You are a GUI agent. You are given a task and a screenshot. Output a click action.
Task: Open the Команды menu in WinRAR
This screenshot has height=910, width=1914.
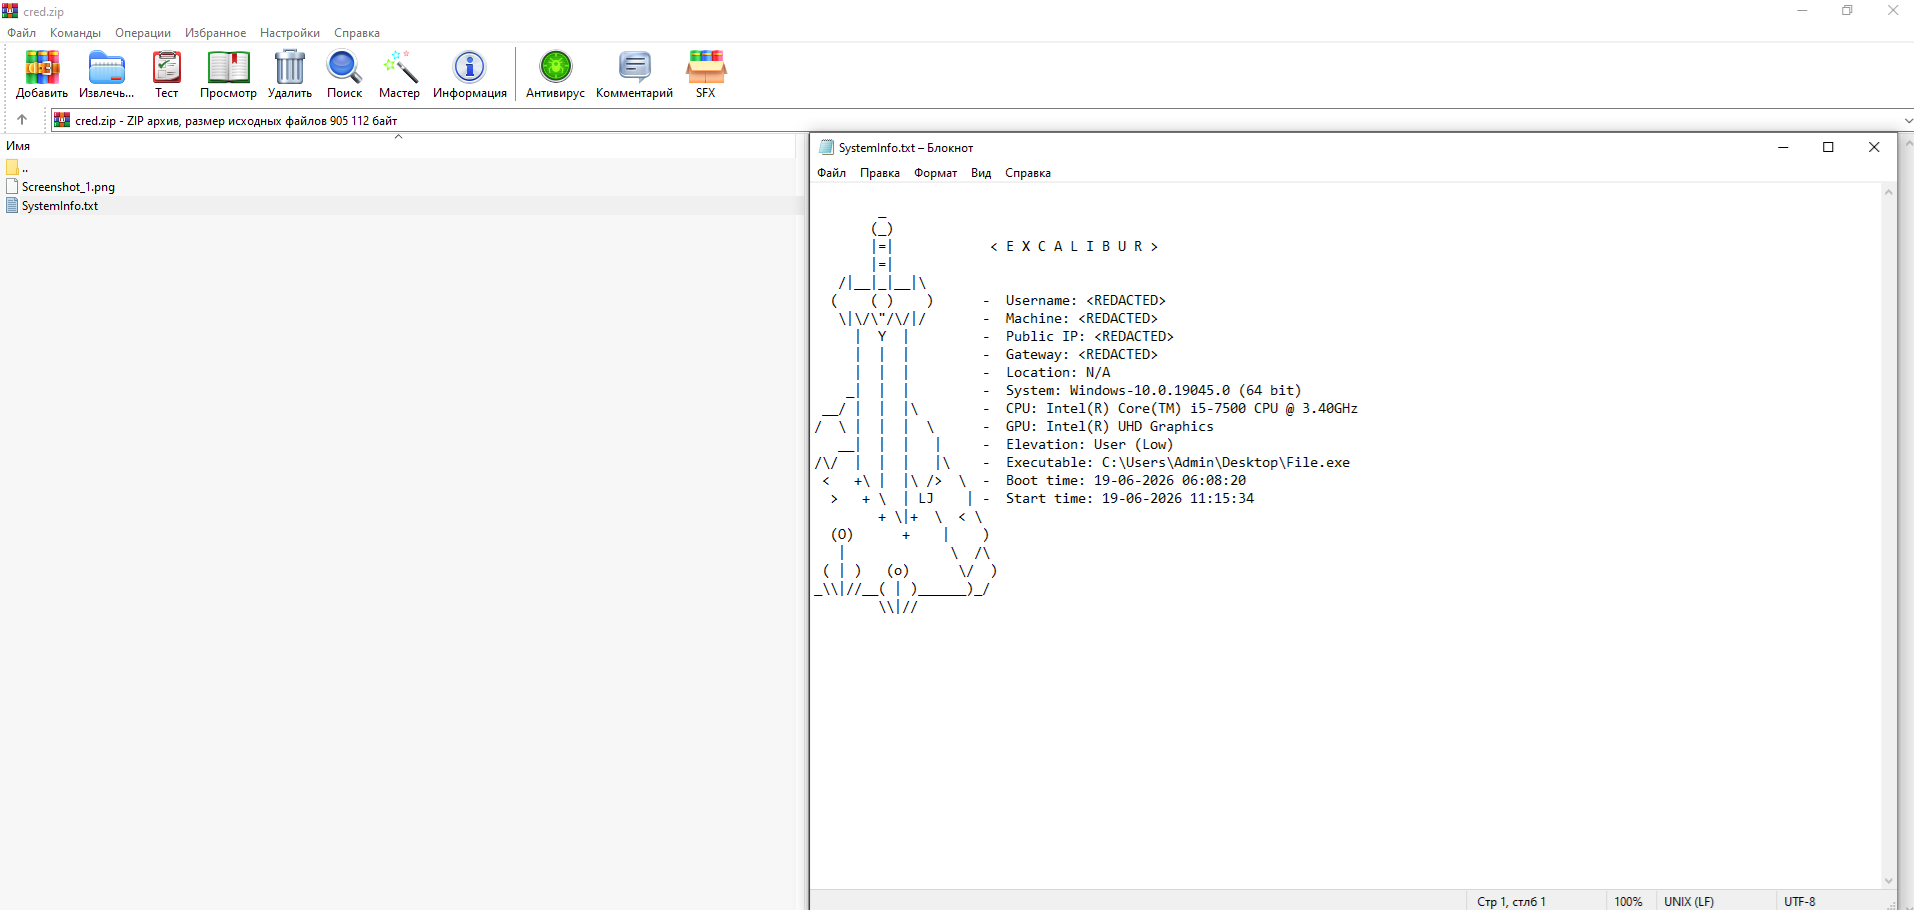pyautogui.click(x=75, y=33)
